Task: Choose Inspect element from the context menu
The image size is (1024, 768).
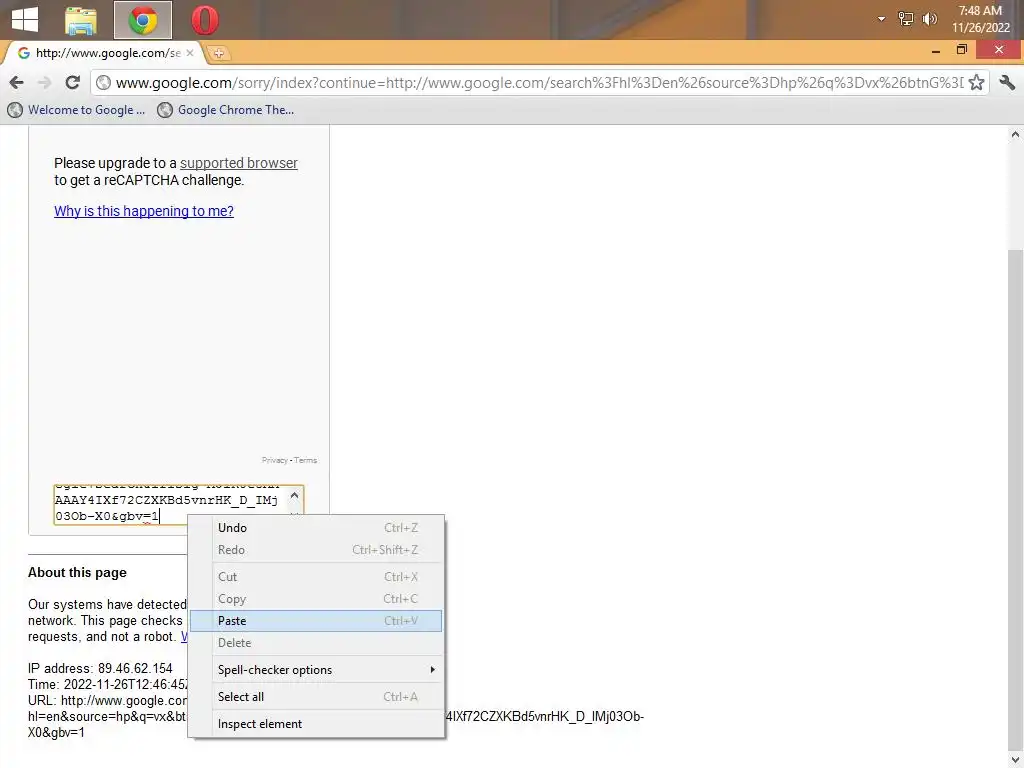Action: coord(316,724)
